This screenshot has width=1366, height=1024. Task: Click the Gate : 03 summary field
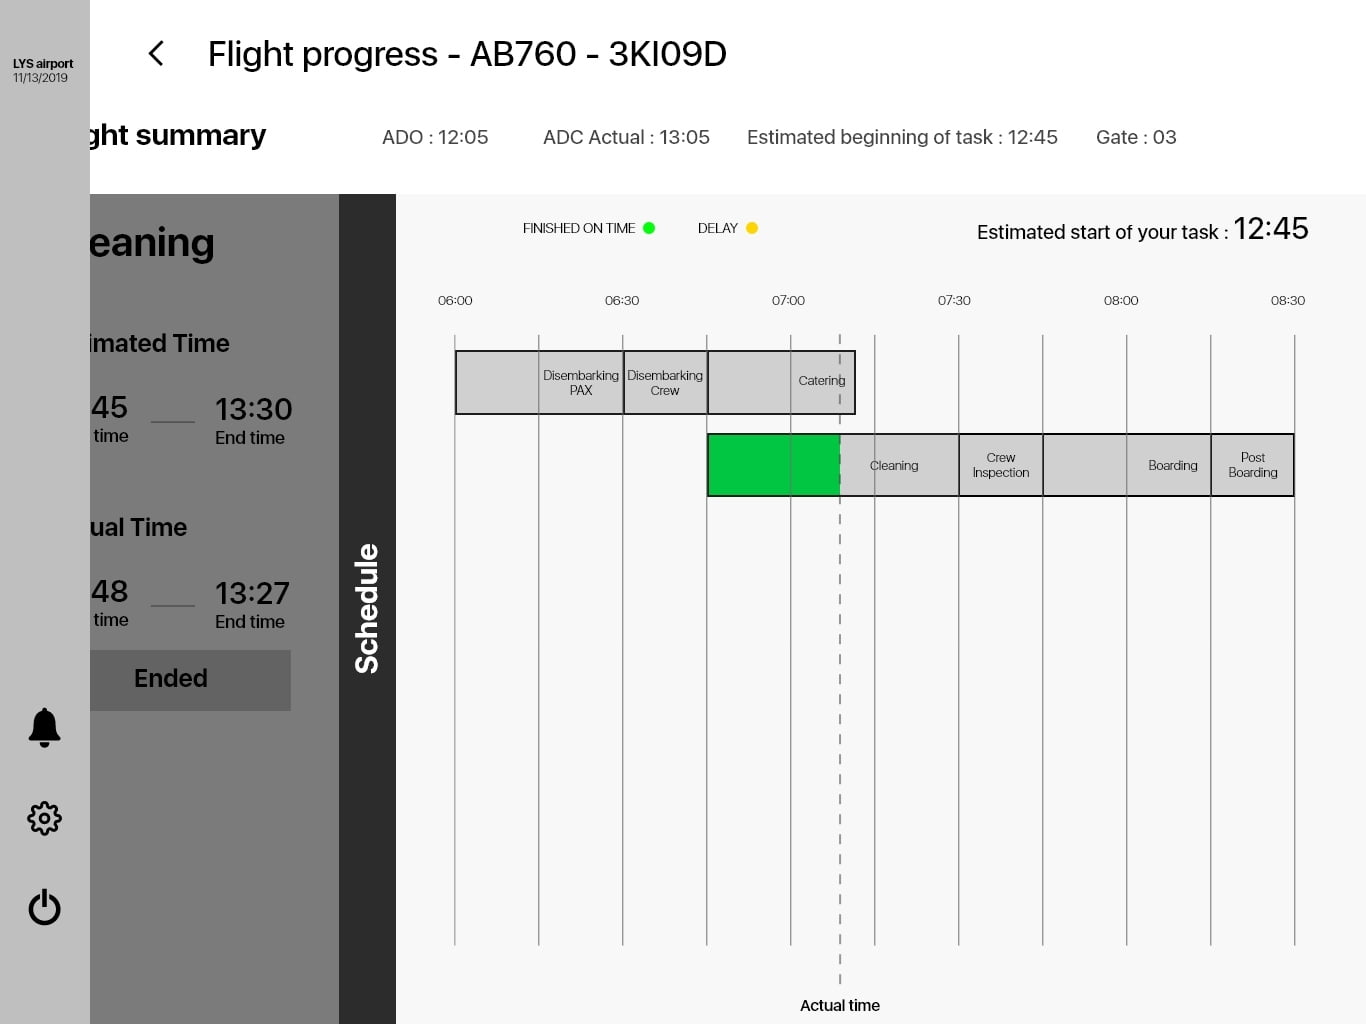[x=1136, y=137]
